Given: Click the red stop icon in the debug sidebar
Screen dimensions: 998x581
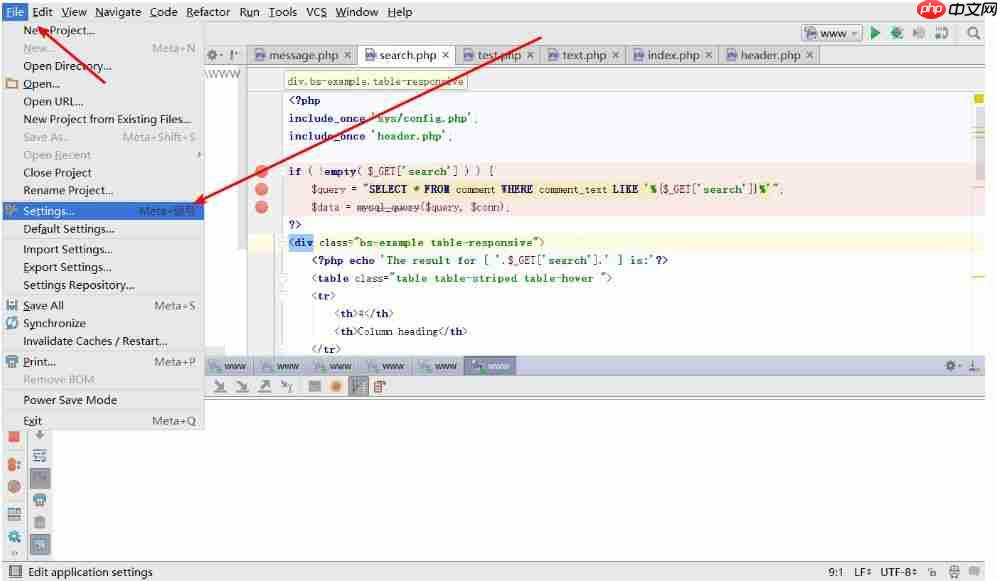Looking at the screenshot, I should (14, 437).
